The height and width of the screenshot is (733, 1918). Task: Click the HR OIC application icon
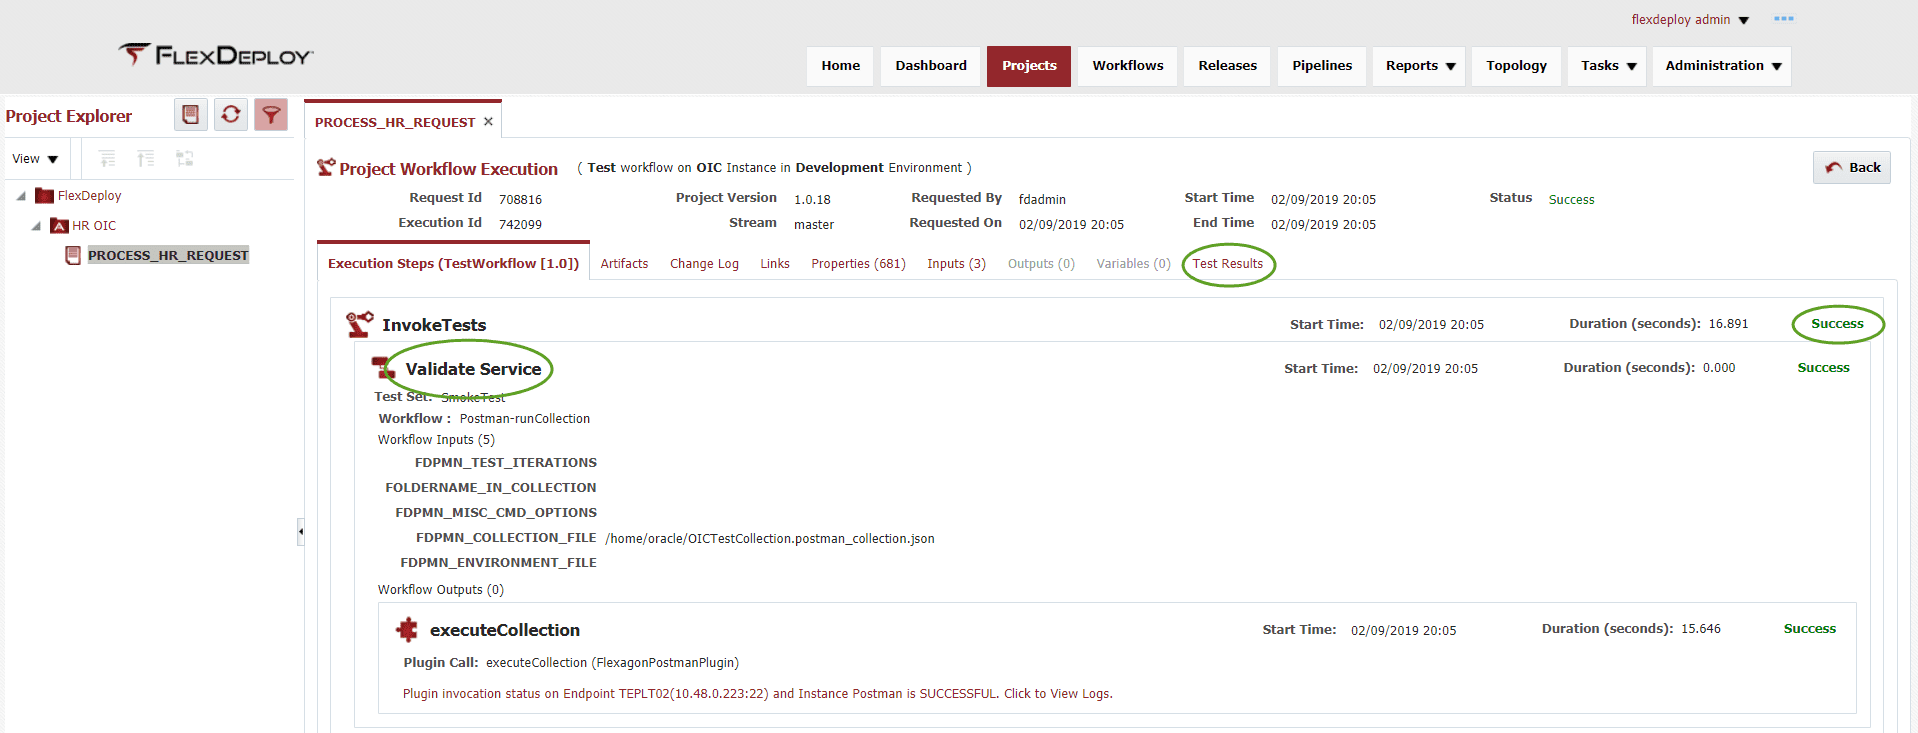pos(59,226)
